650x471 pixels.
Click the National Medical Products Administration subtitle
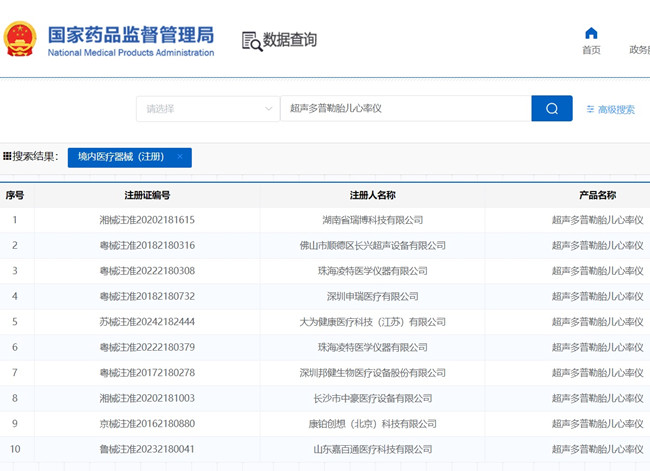click(x=131, y=53)
